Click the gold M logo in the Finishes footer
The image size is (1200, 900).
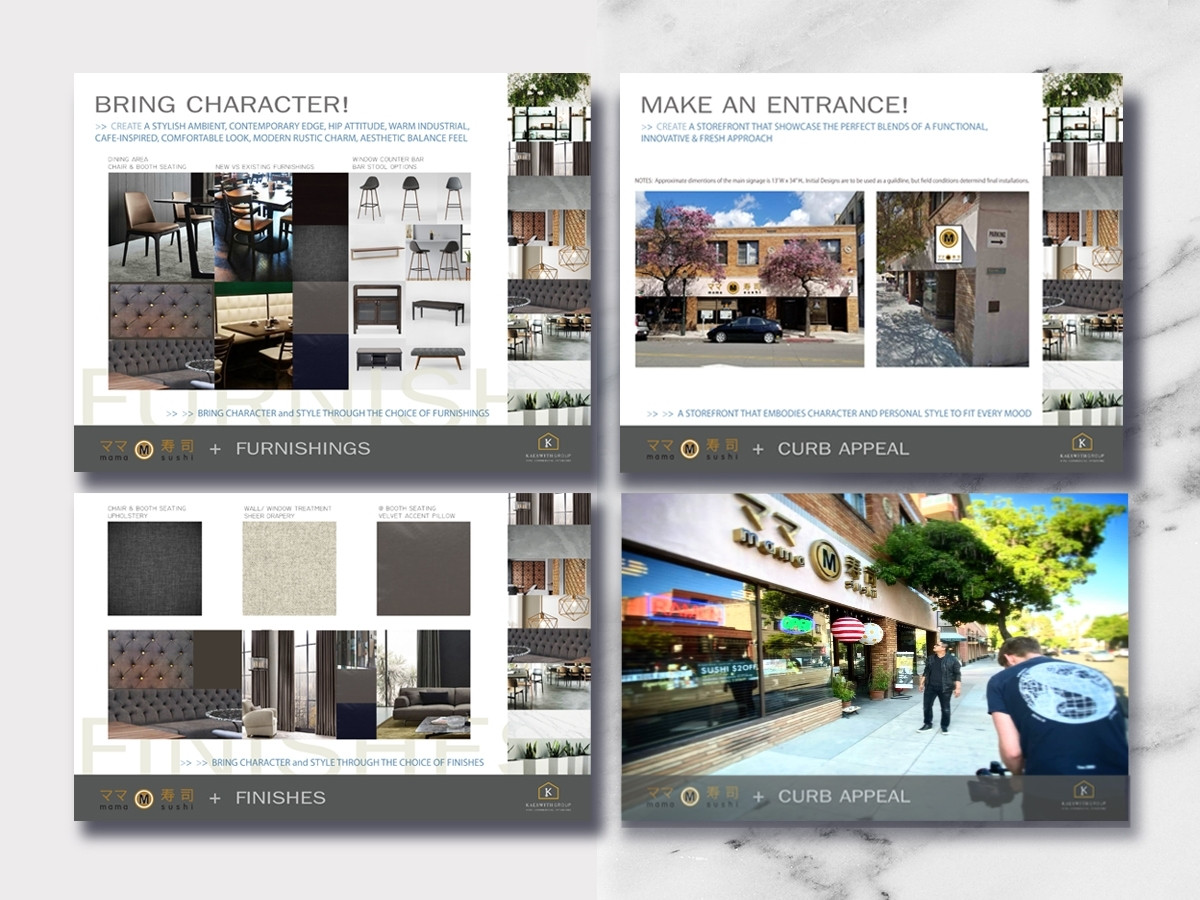point(144,798)
